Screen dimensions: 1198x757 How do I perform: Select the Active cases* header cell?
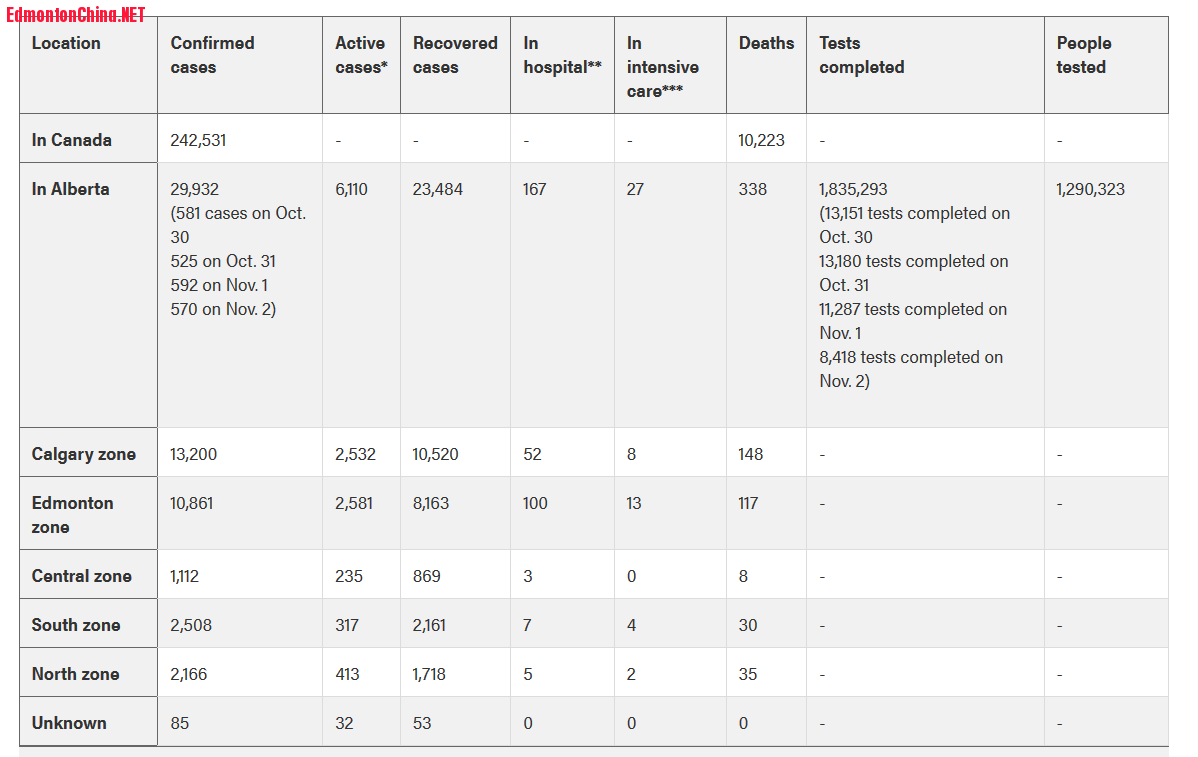click(361, 55)
